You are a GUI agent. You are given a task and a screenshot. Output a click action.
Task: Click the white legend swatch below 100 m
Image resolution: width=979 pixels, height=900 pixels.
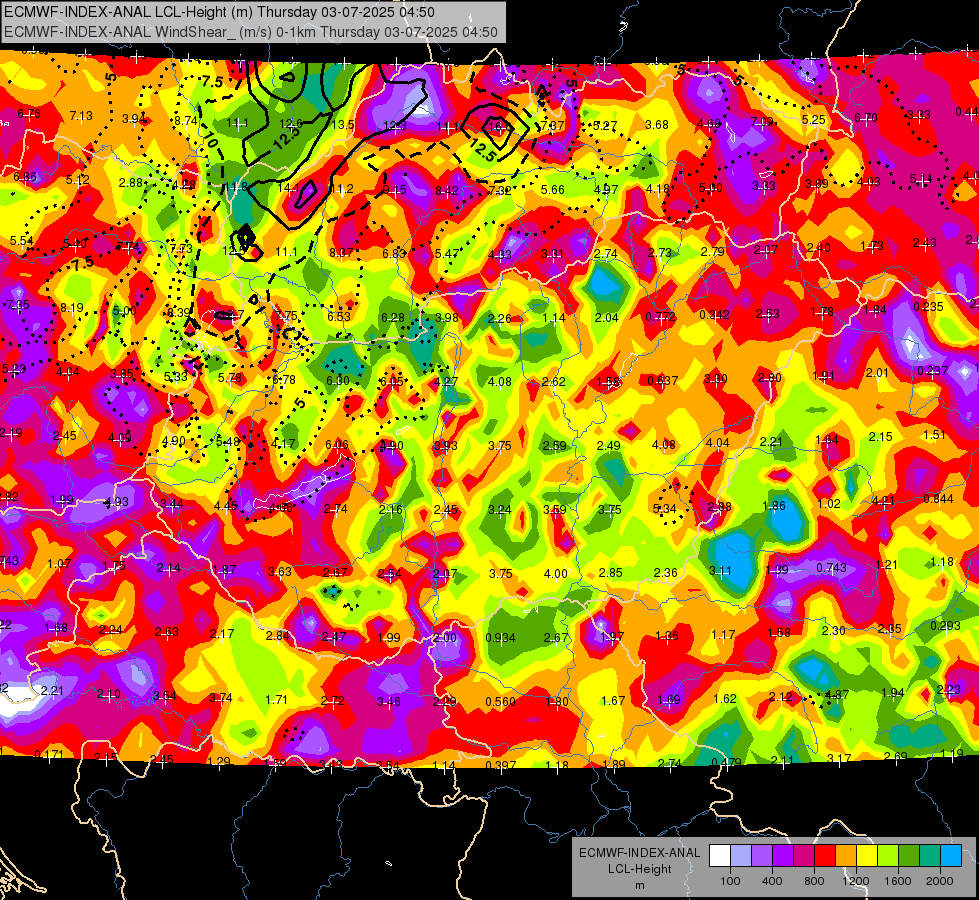coord(719,856)
